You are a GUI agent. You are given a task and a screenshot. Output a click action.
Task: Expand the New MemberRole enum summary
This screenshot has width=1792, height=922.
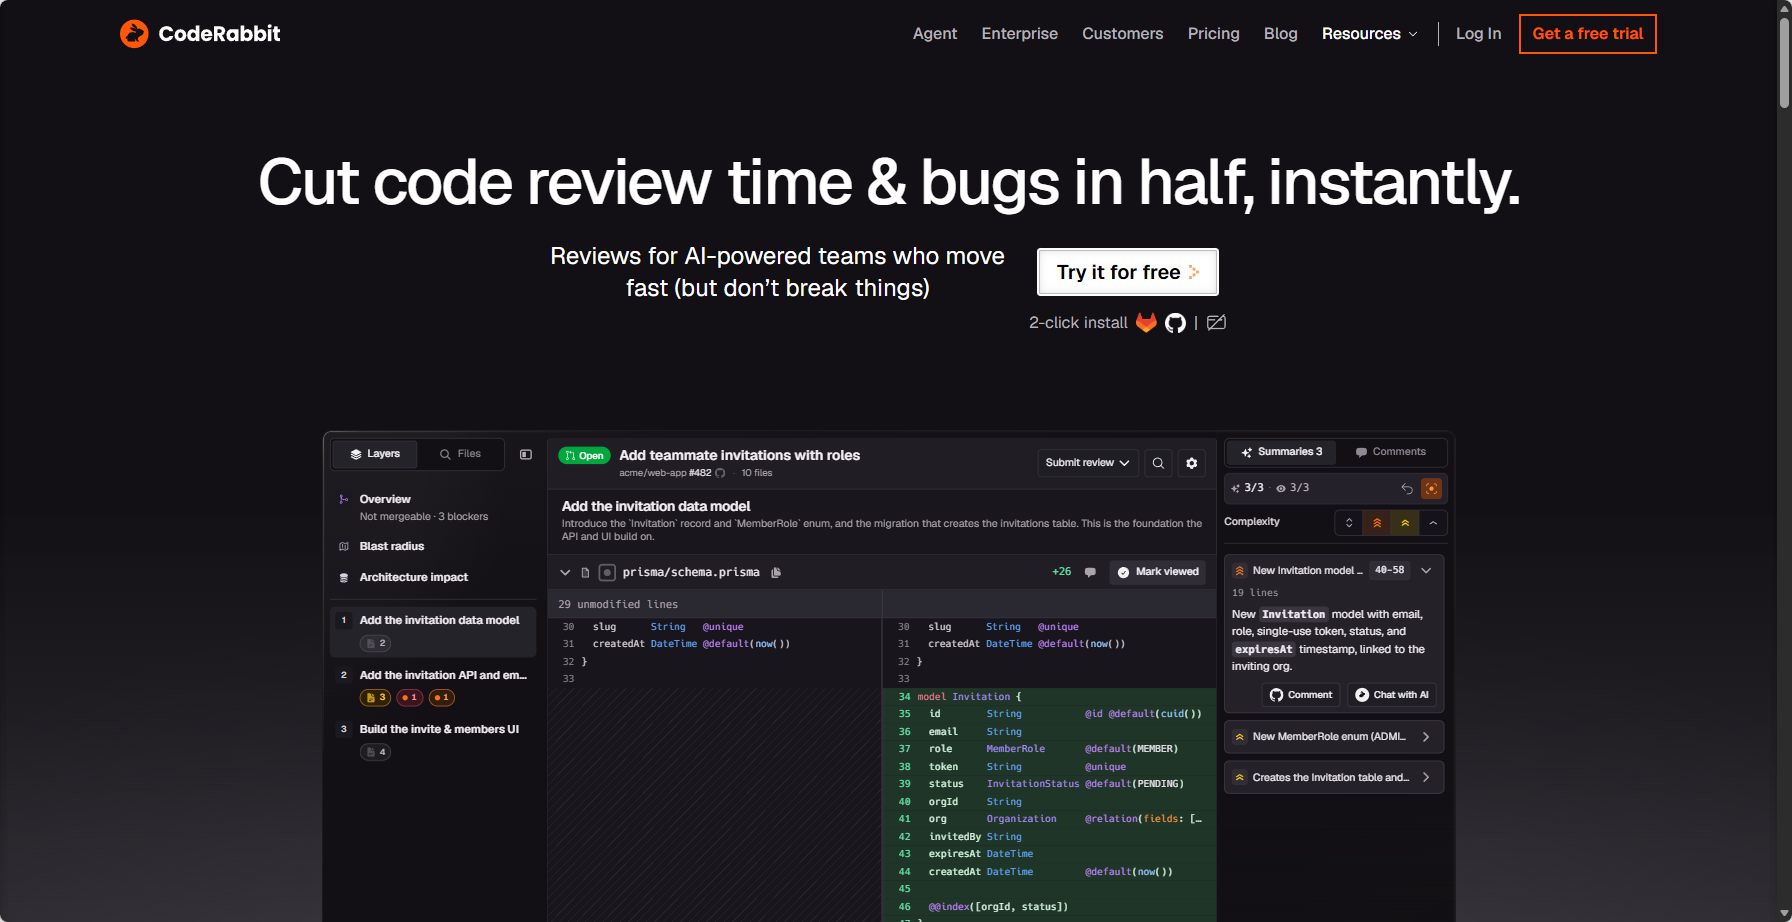point(1334,737)
